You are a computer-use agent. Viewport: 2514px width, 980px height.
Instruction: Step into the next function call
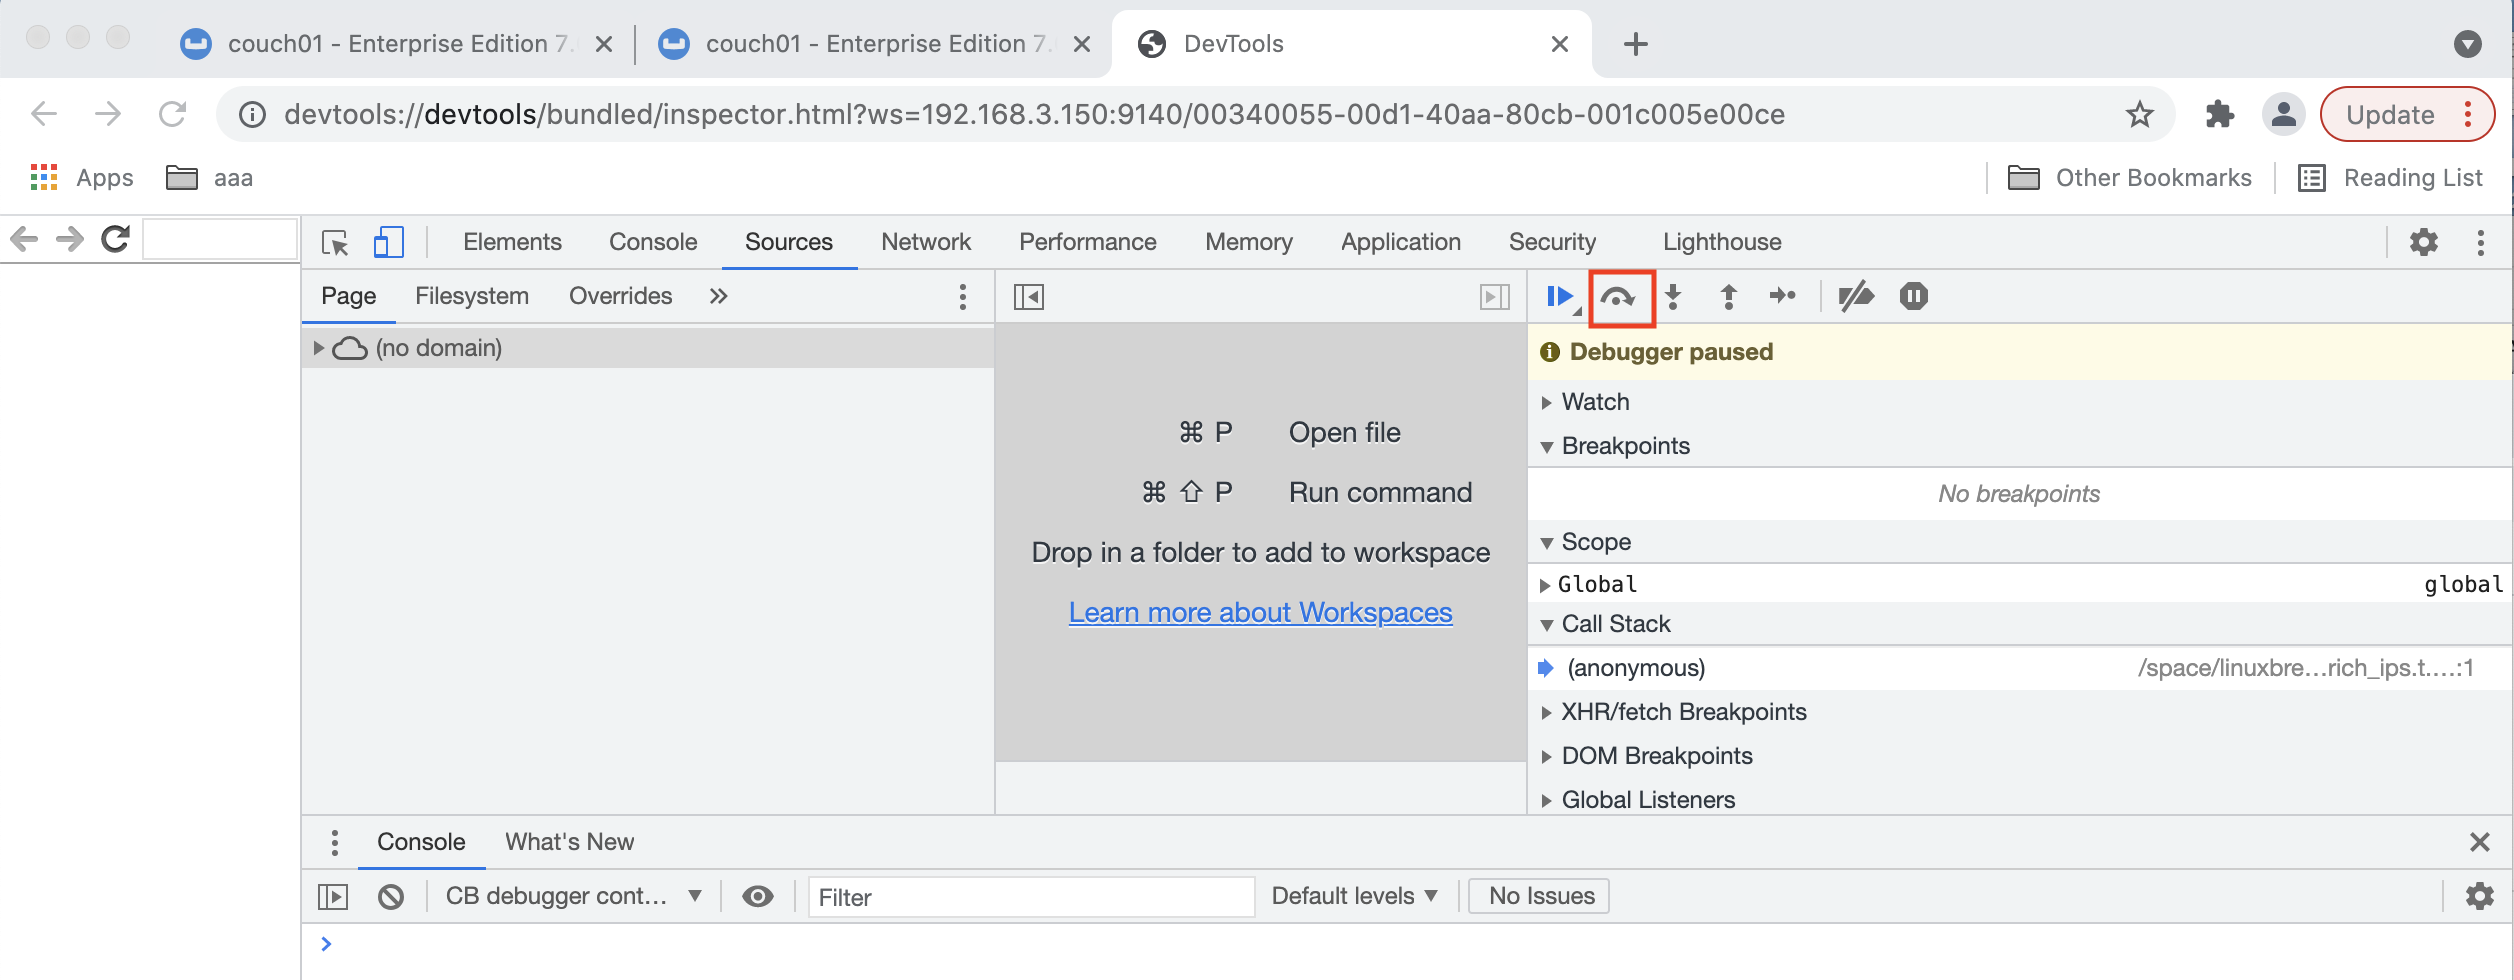pyautogui.click(x=1674, y=296)
